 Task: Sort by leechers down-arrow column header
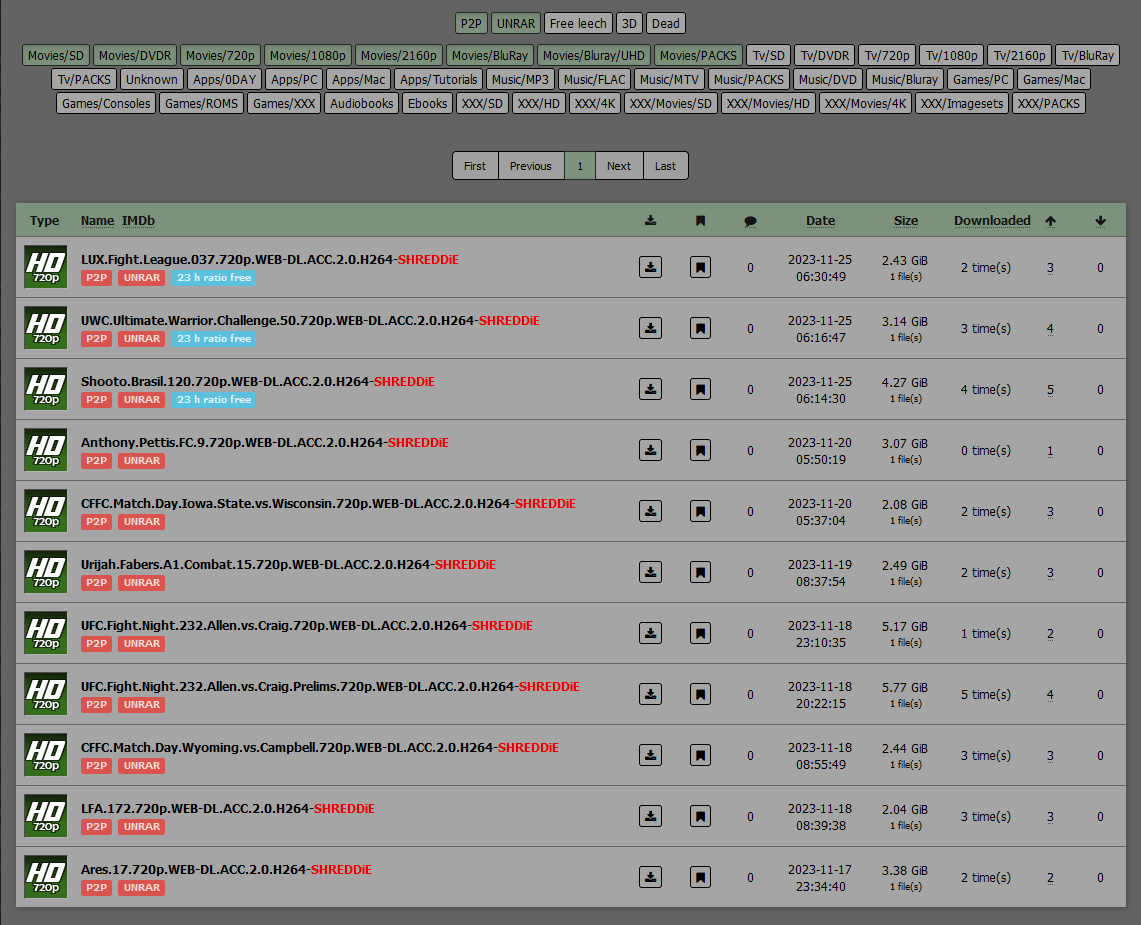[x=1100, y=221]
